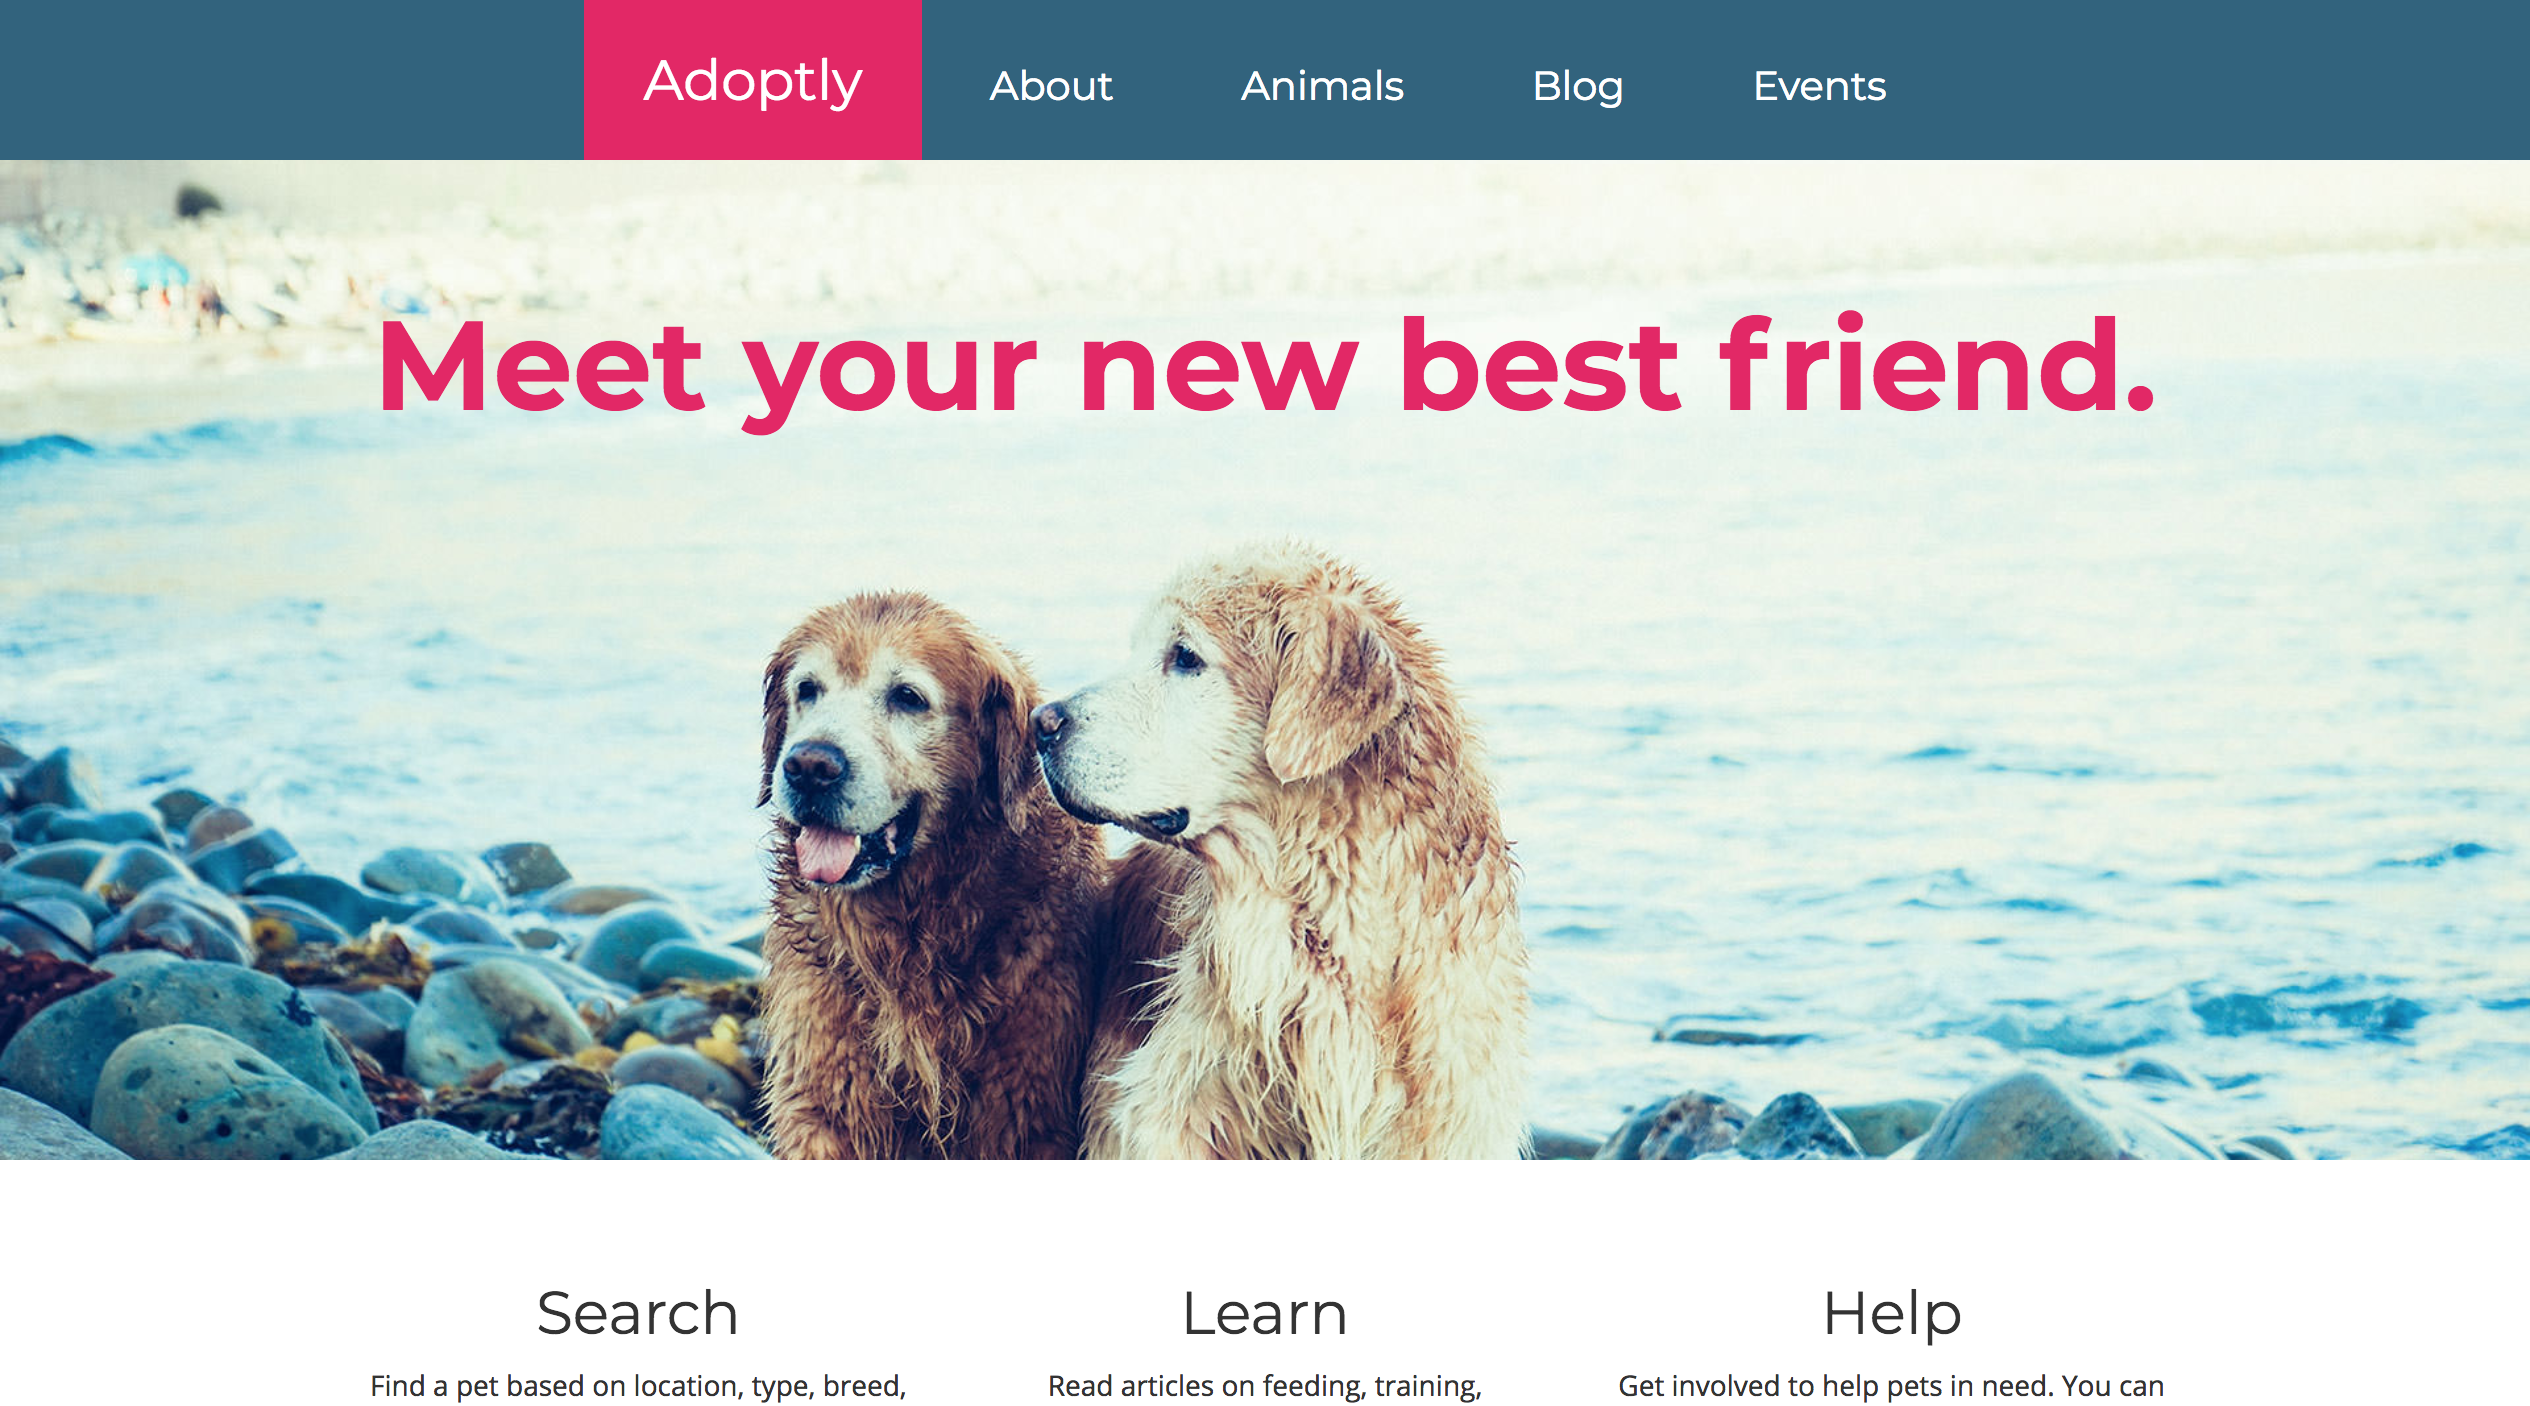Viewport: 2530px width, 1406px height.
Task: Go to the Animals section
Action: tap(1322, 86)
